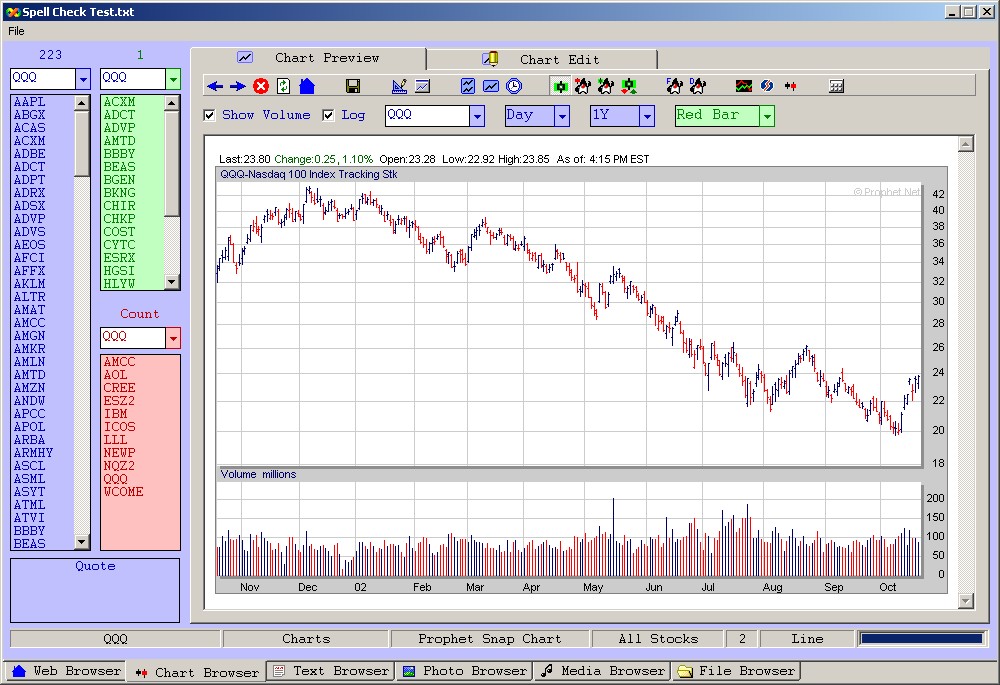
Task: Click the green refresh page icon
Action: pyautogui.click(x=284, y=86)
